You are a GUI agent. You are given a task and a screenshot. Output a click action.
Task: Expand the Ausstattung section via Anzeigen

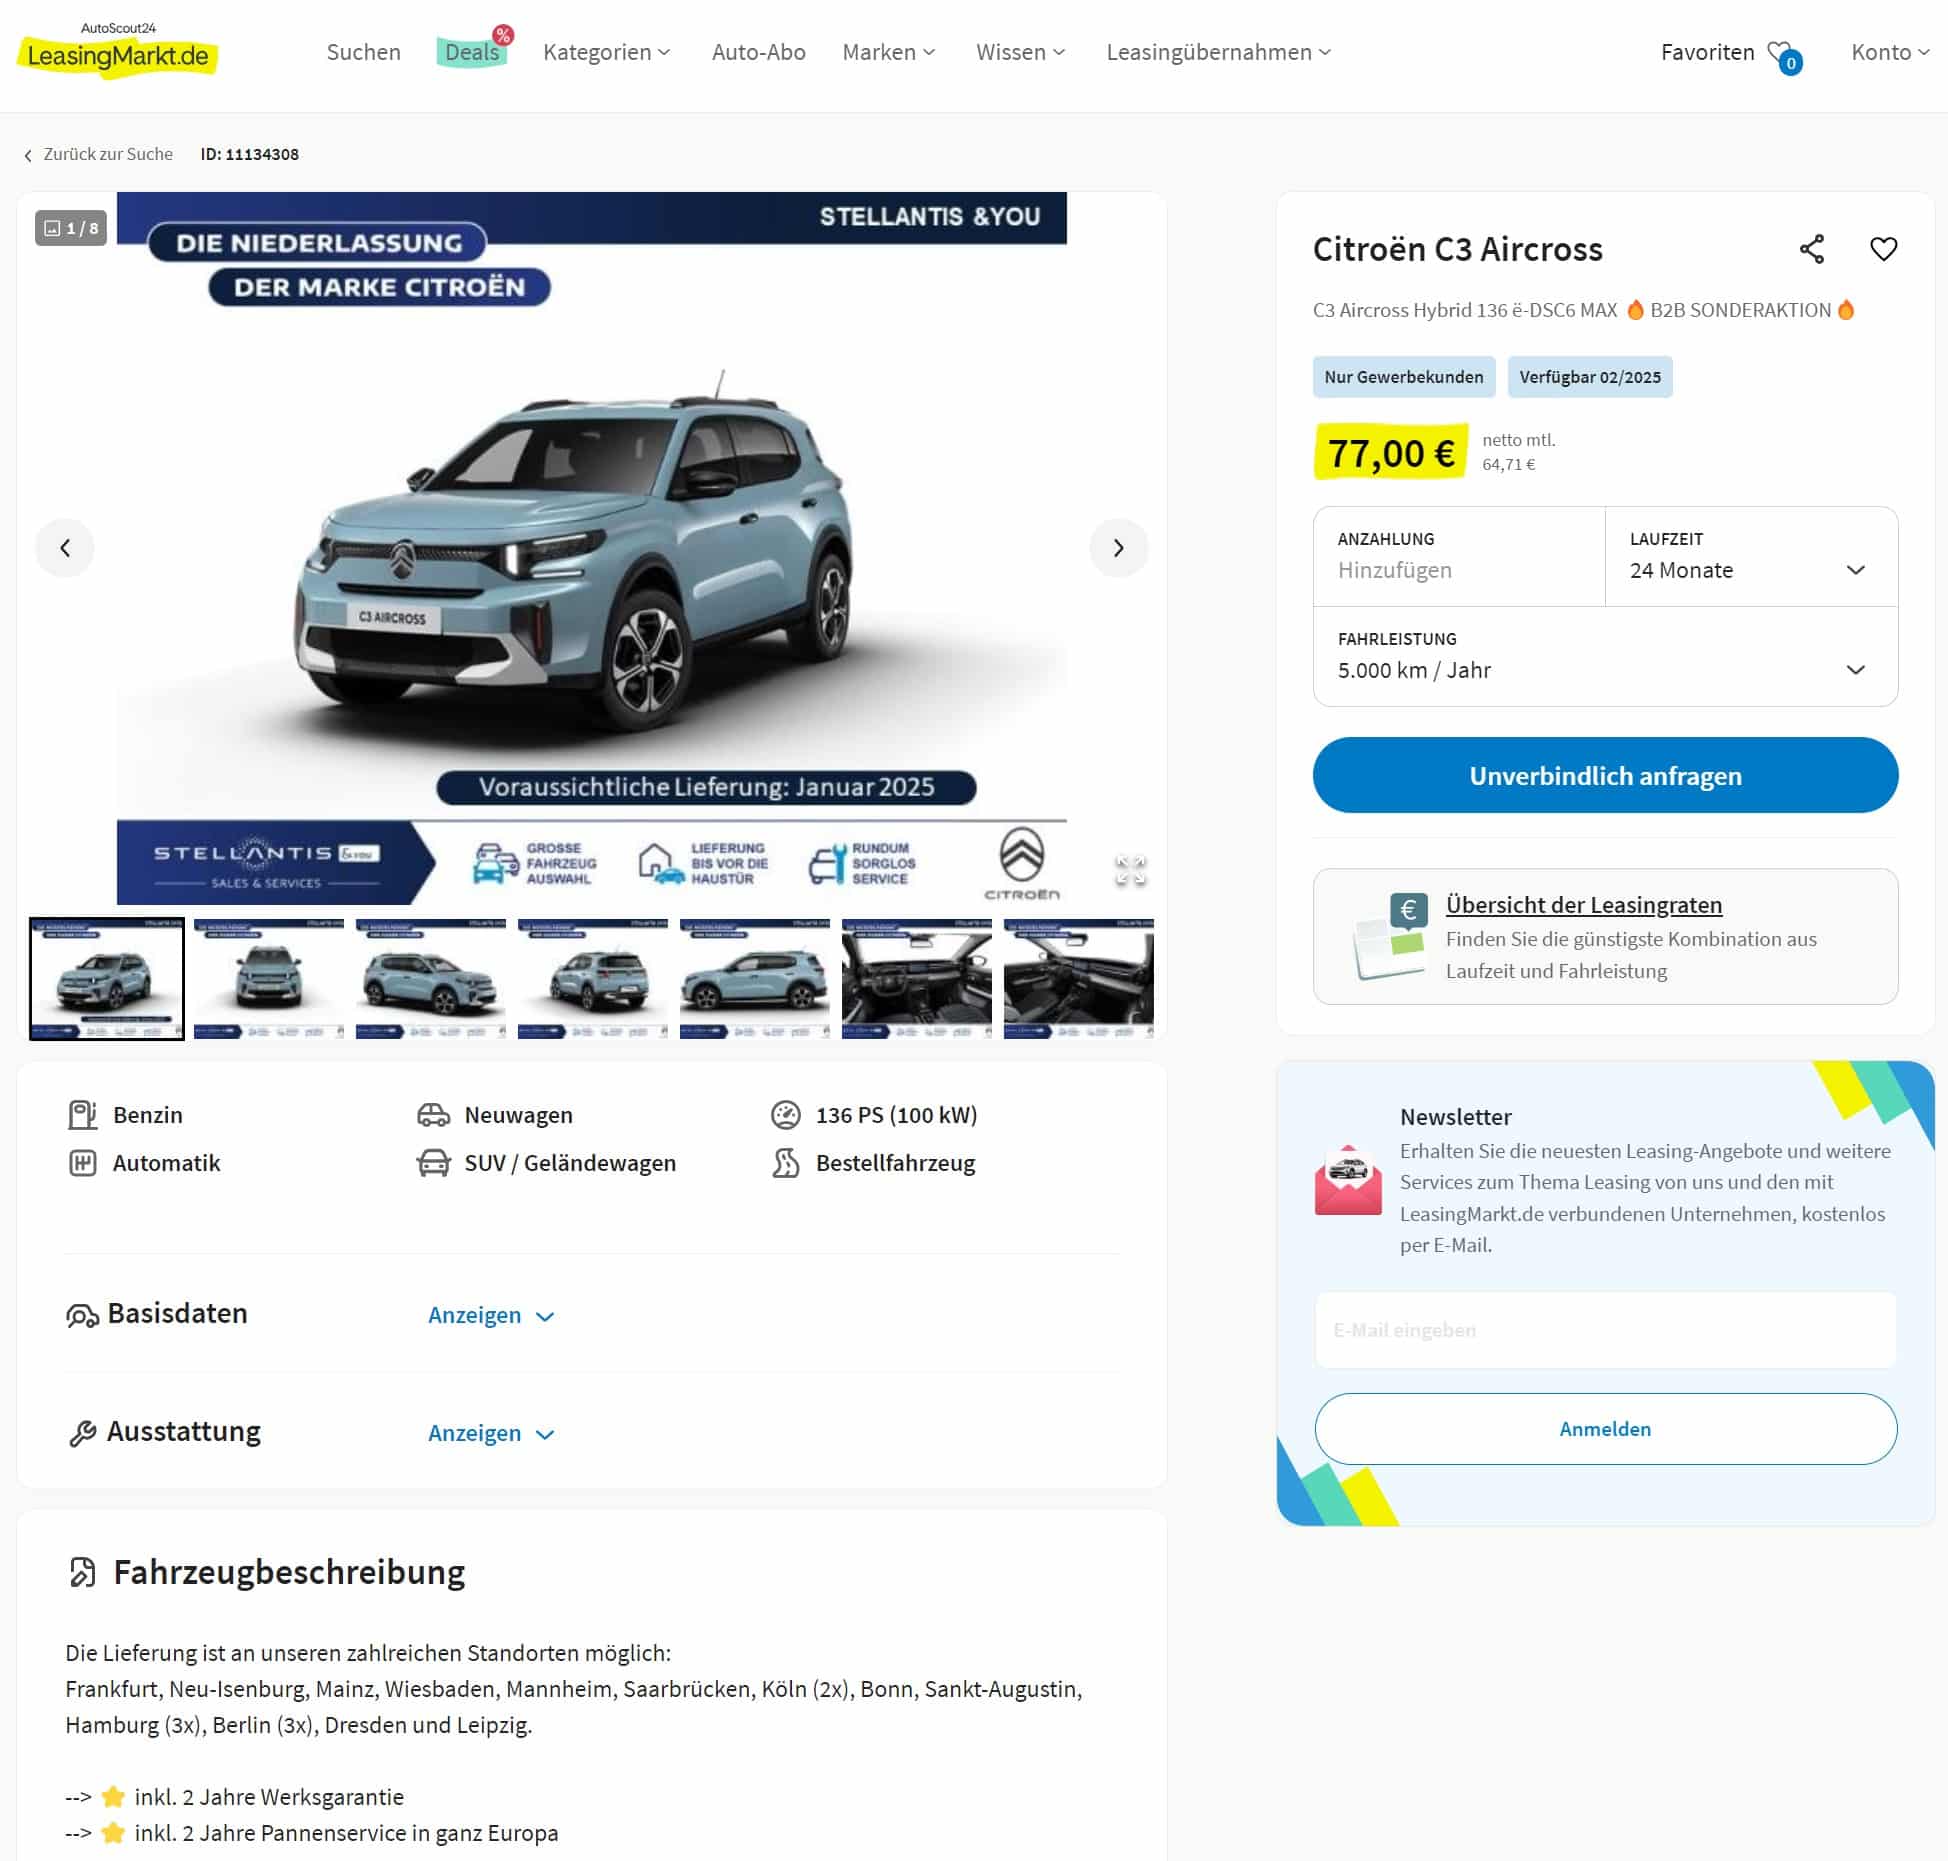(x=491, y=1433)
